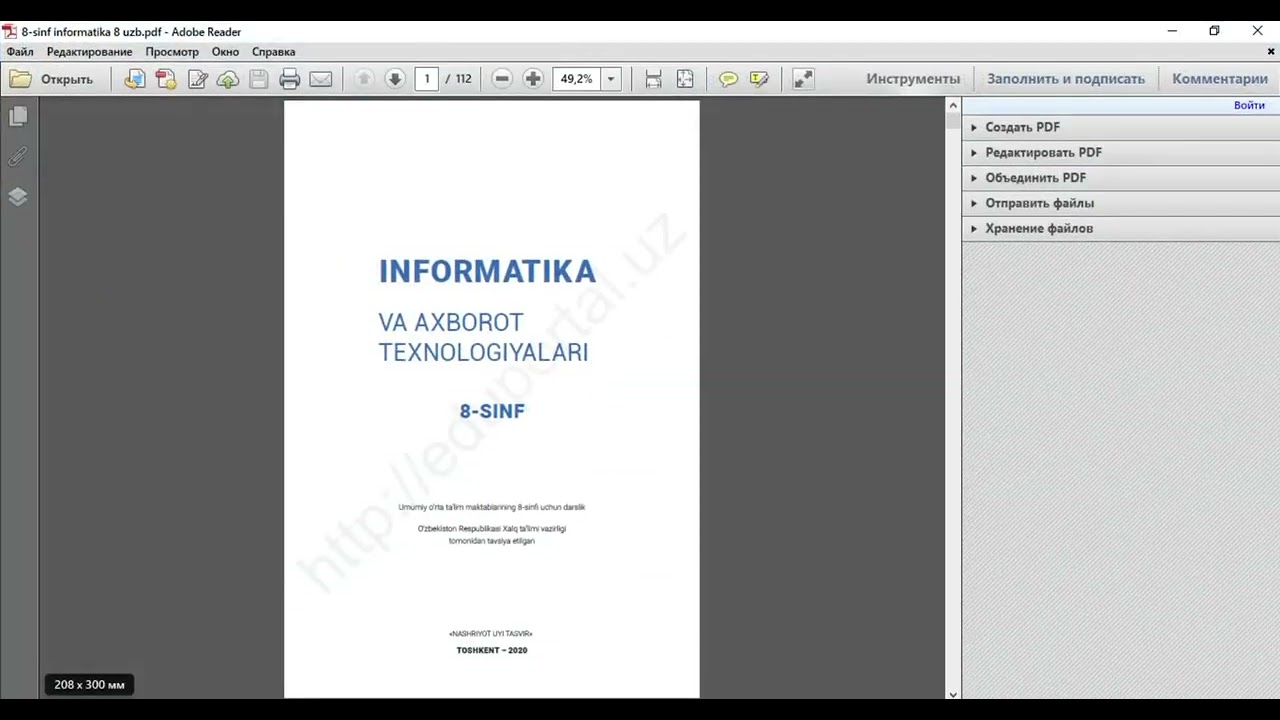Image resolution: width=1280 pixels, height=720 pixels.
Task: Open the Заполнить и подписать pane
Action: click(1066, 79)
